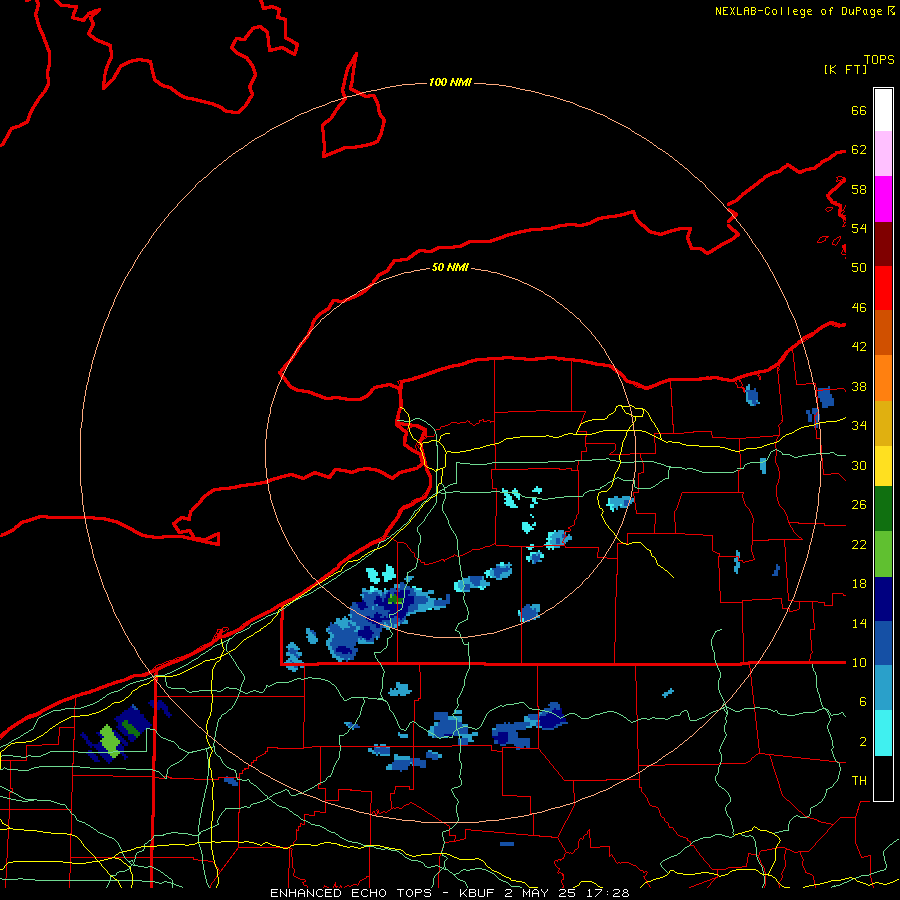Click the "TOPS" legend title

[879, 60]
